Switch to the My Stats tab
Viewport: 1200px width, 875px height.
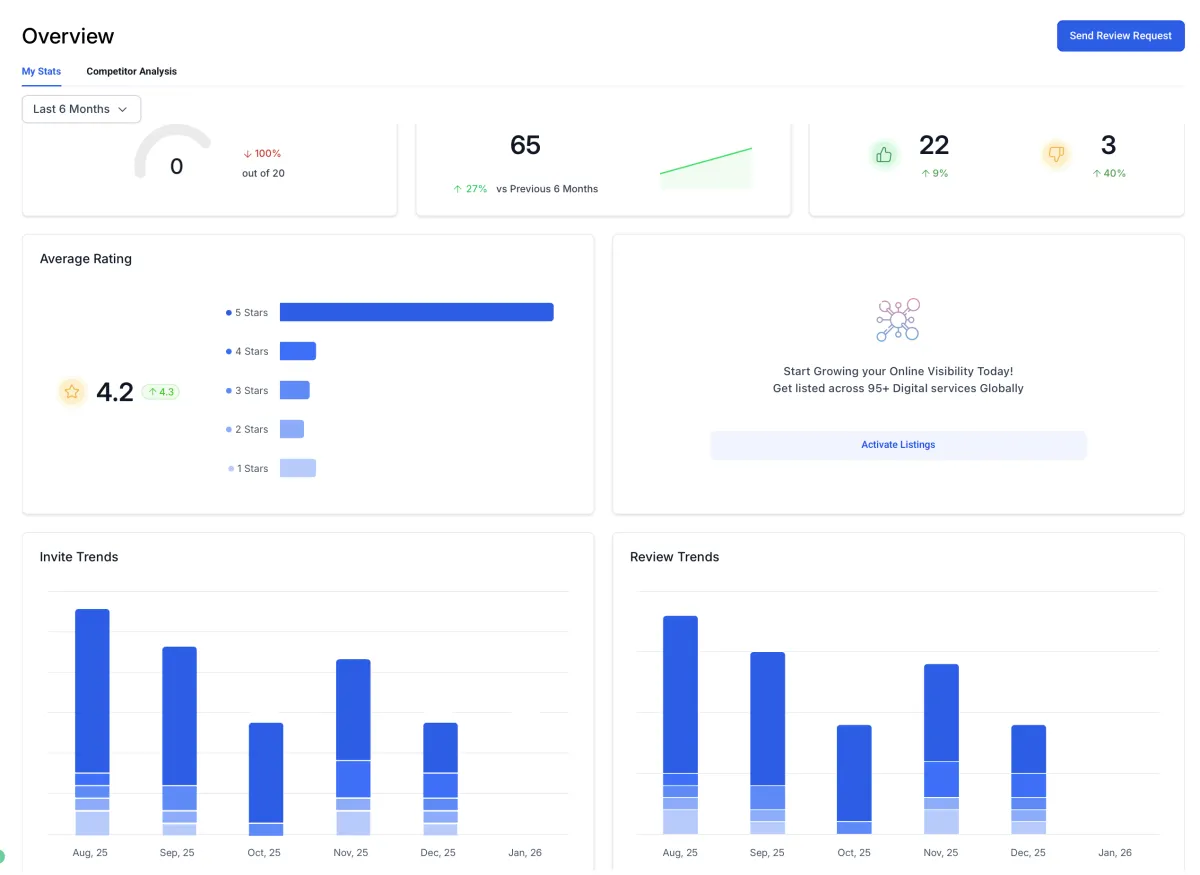click(41, 72)
